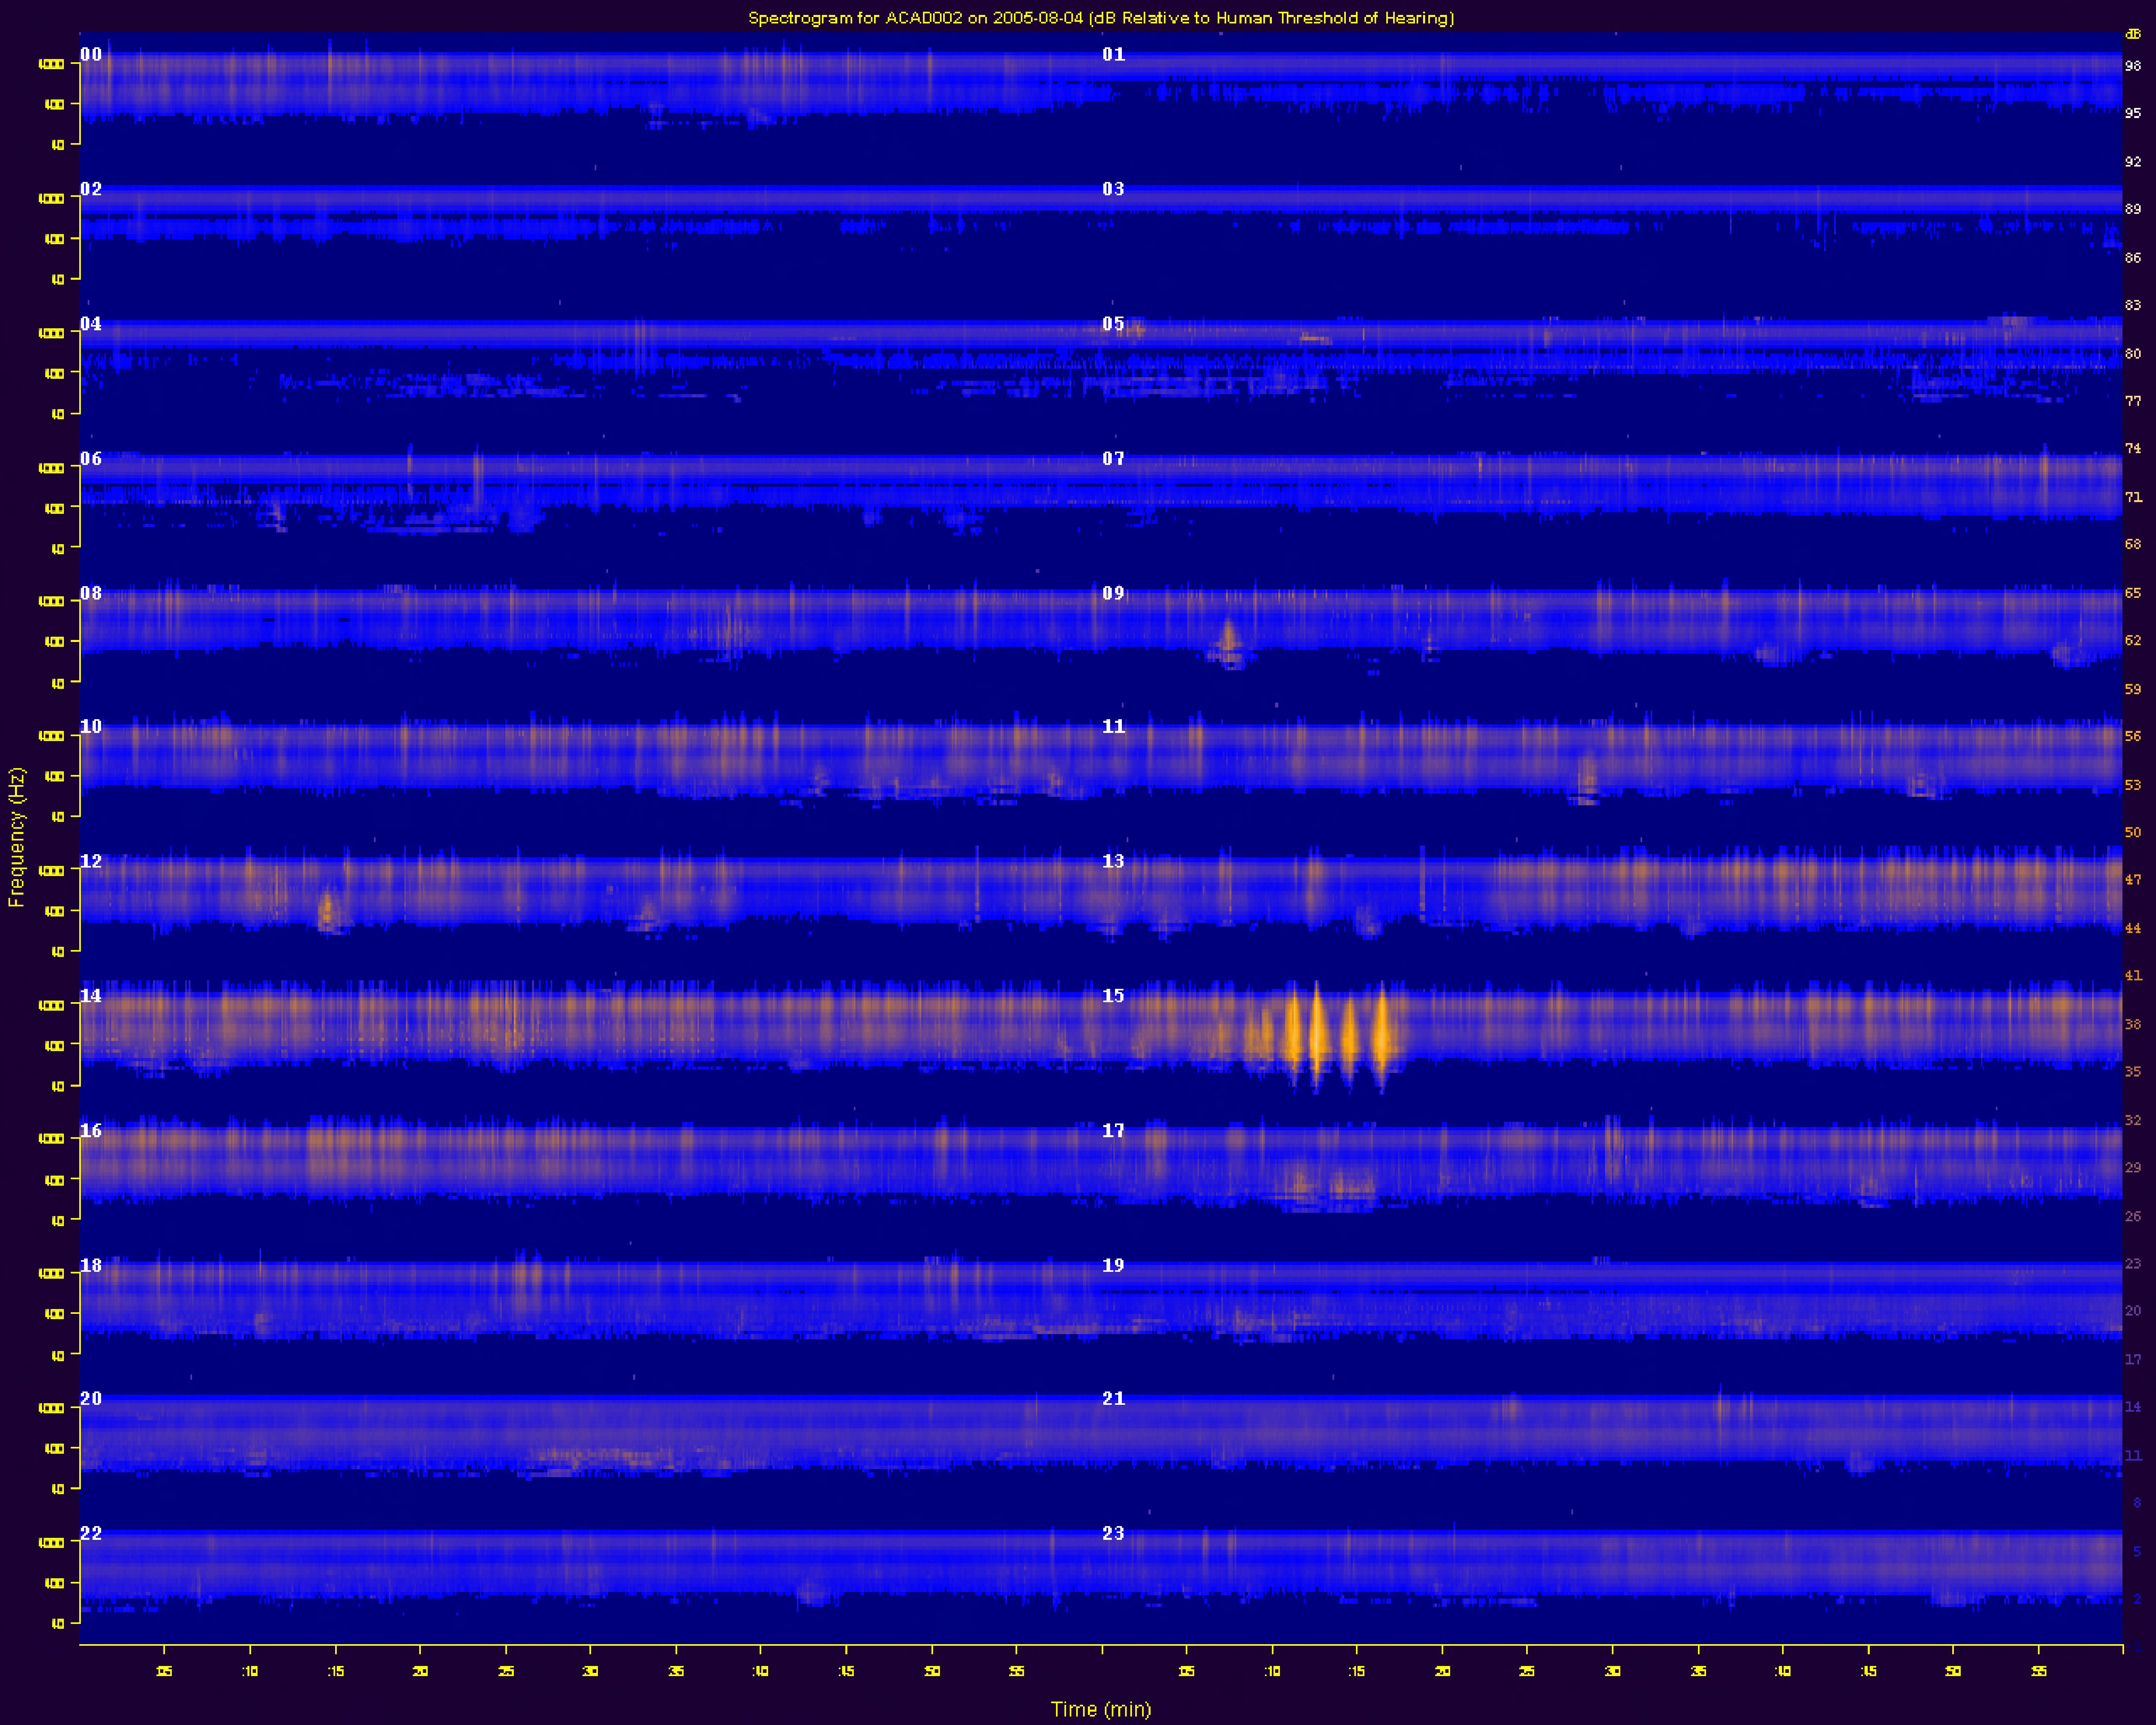Pick the 41 value on the dB scale
The height and width of the screenshot is (1725, 2156).
click(2133, 975)
